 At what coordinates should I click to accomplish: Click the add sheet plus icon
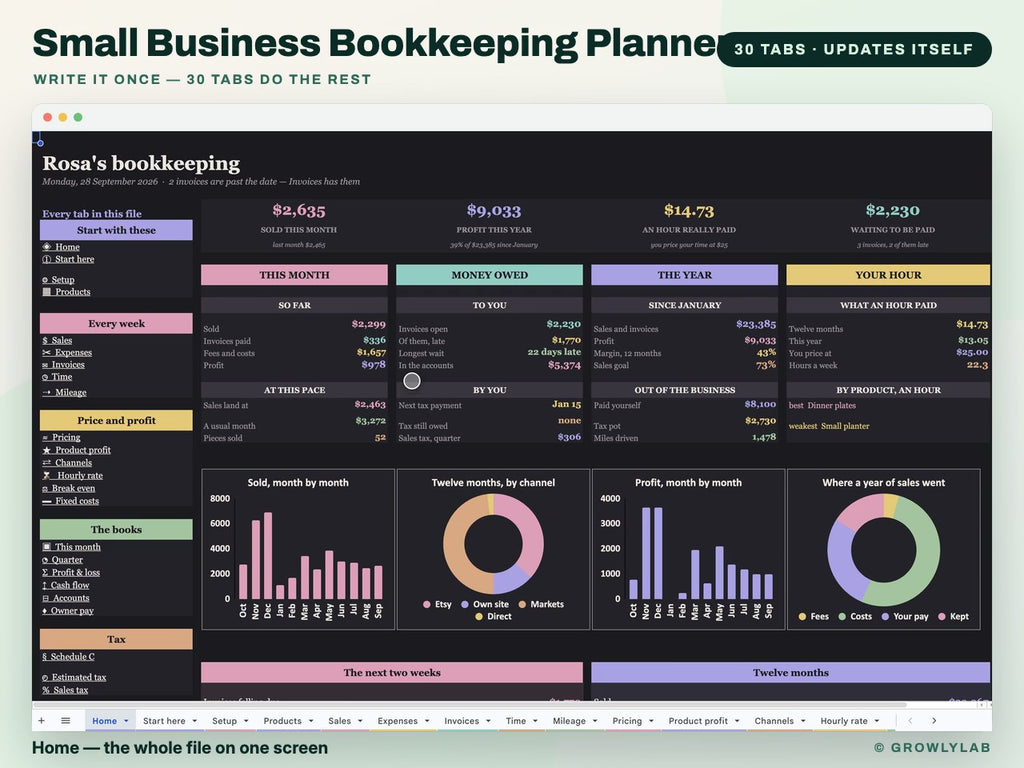point(42,720)
